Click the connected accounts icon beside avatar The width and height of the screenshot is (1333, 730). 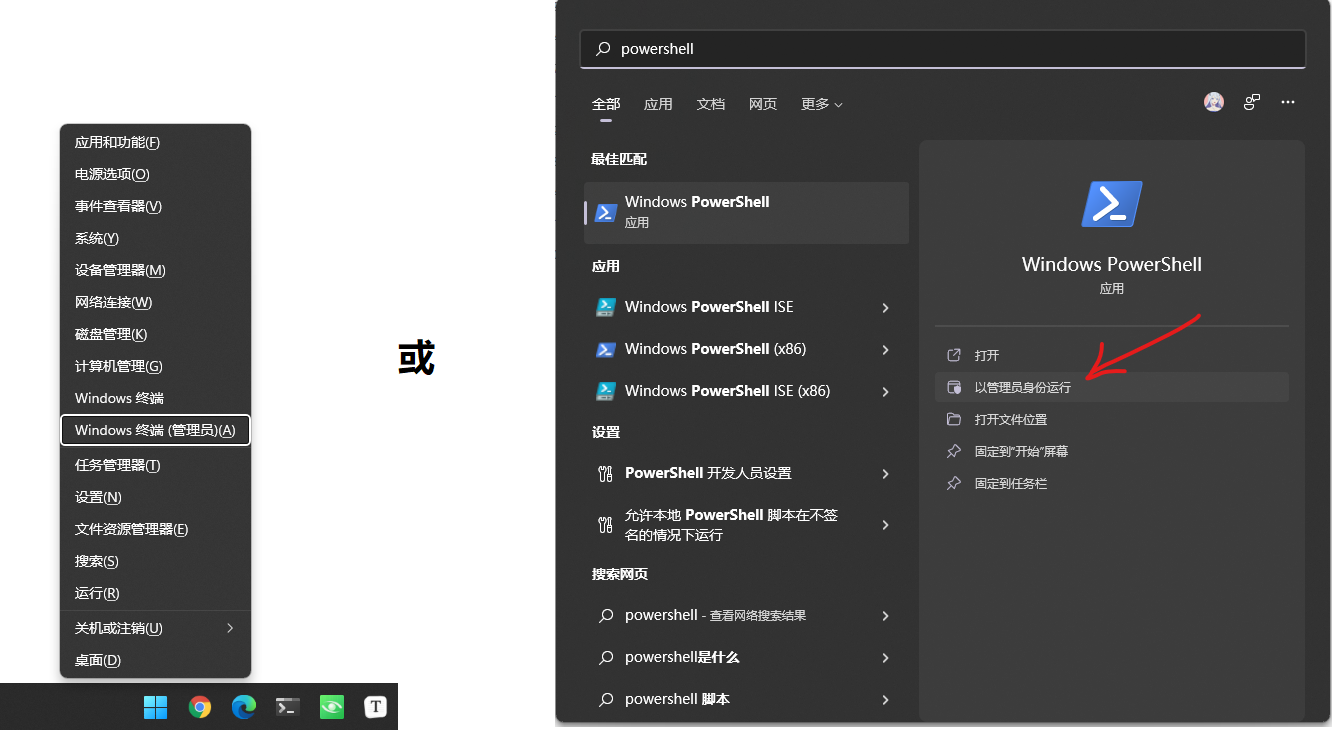pyautogui.click(x=1252, y=102)
